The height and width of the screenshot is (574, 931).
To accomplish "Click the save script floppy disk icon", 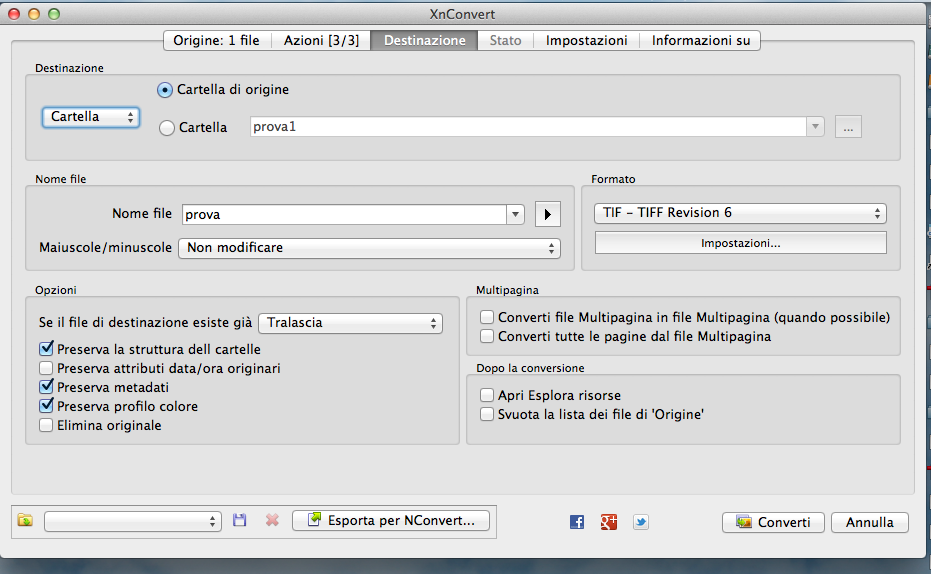I will (x=239, y=521).
